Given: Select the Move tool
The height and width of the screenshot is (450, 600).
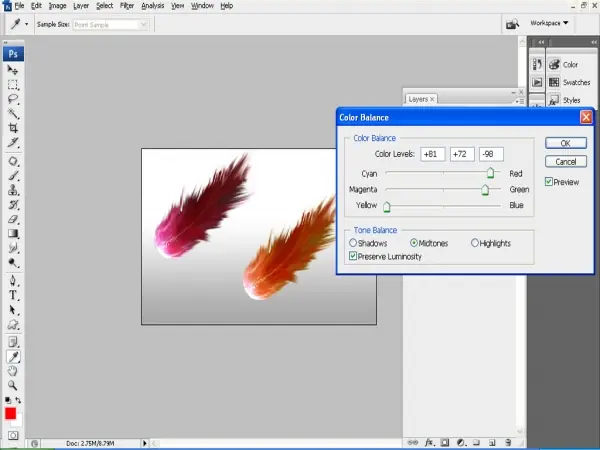Looking at the screenshot, I should tap(13, 70).
